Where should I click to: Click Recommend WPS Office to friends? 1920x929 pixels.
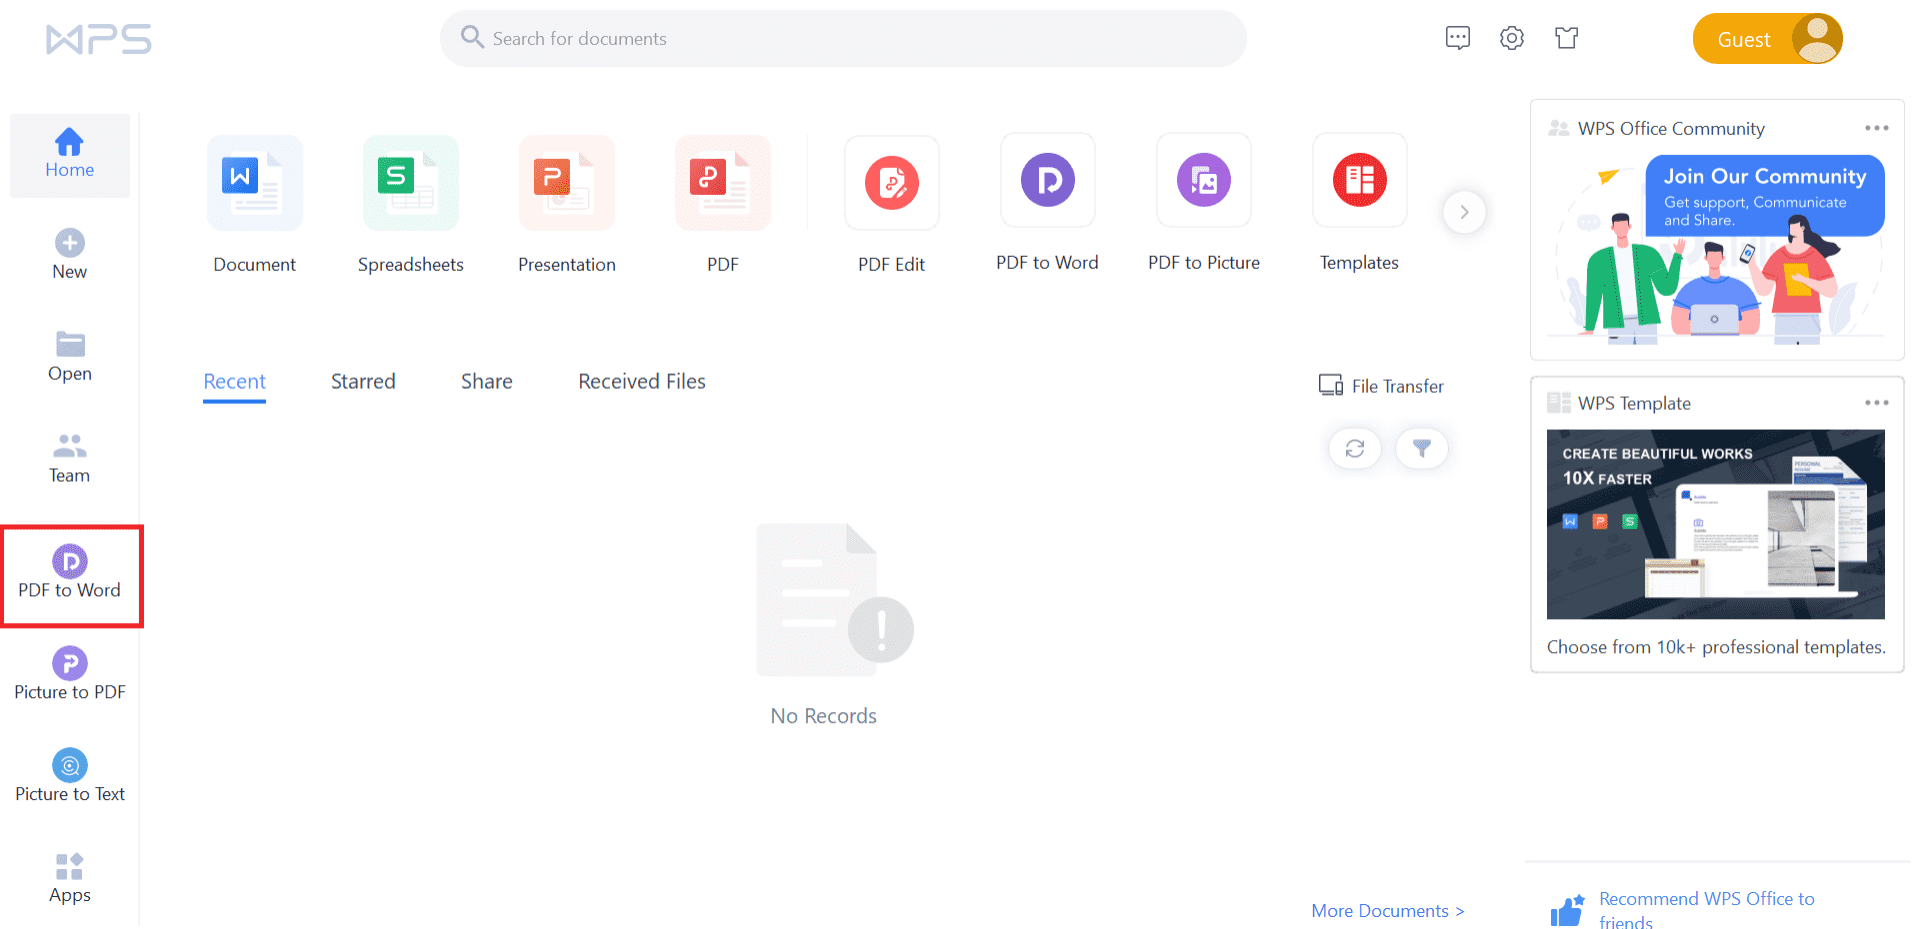pos(1706,910)
